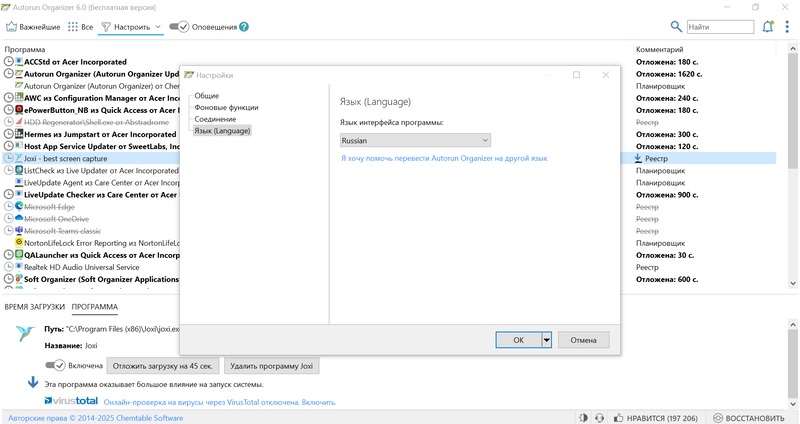Viewport: 800px width, 424px height.
Task: Click the thumbs-up Нравится icon
Action: coord(621,417)
